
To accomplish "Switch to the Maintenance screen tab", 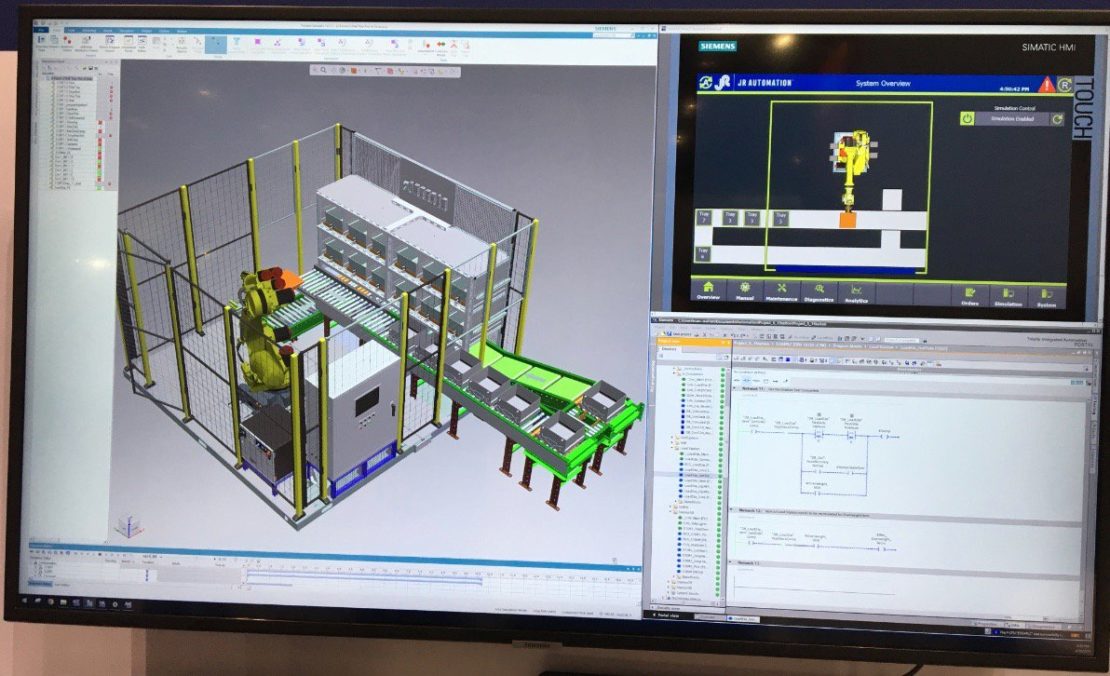I will 781,288.
